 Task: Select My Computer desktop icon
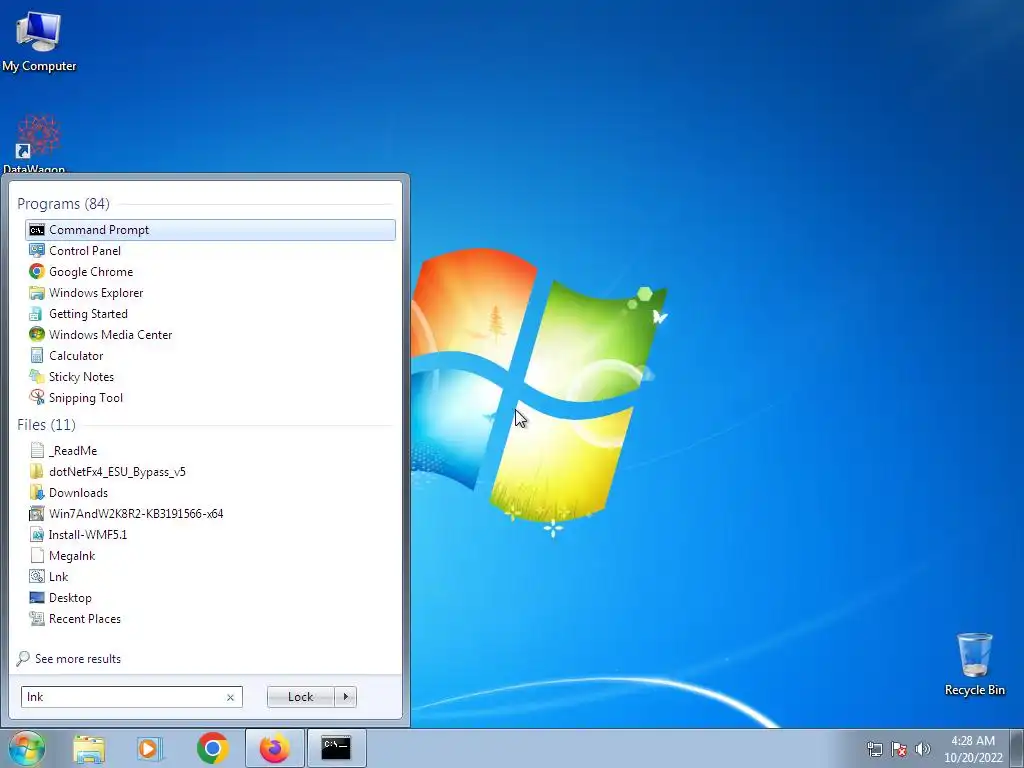tap(39, 42)
